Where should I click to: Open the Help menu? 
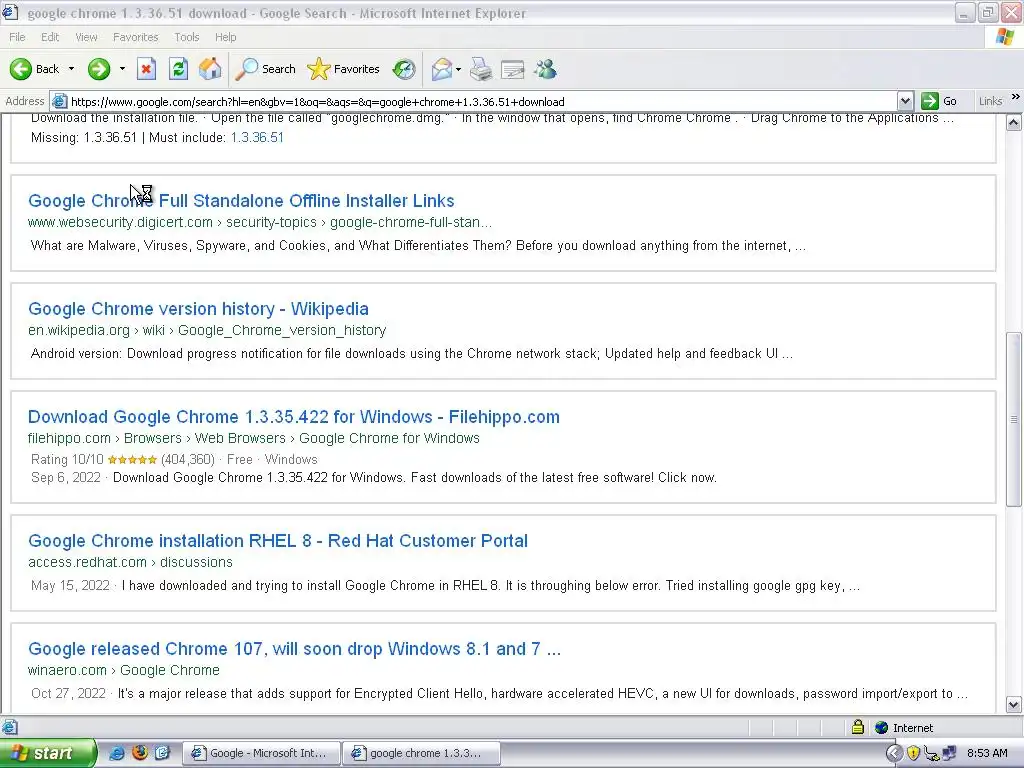click(x=225, y=37)
